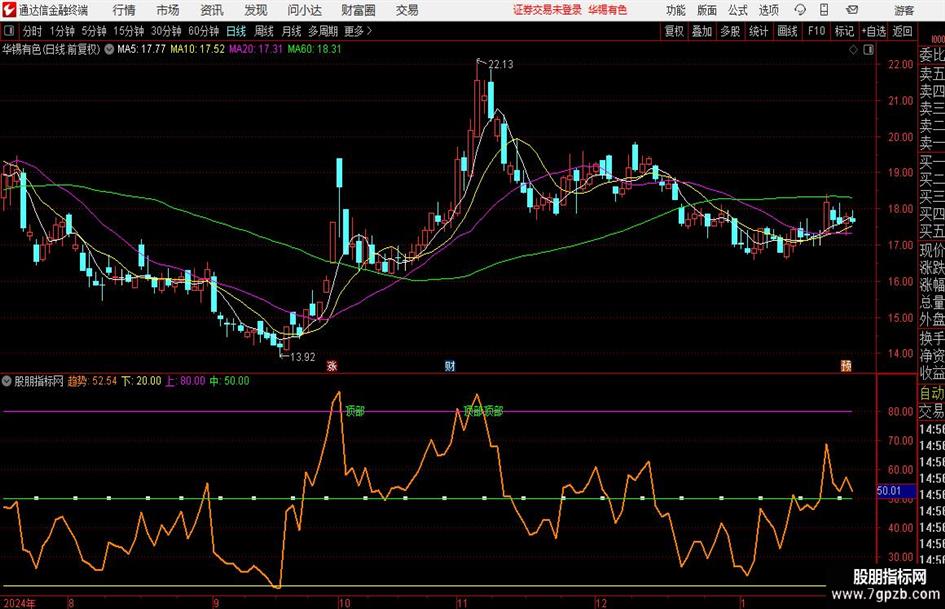The image size is (945, 609).
Task: Open F10 company info
Action: tap(816, 31)
